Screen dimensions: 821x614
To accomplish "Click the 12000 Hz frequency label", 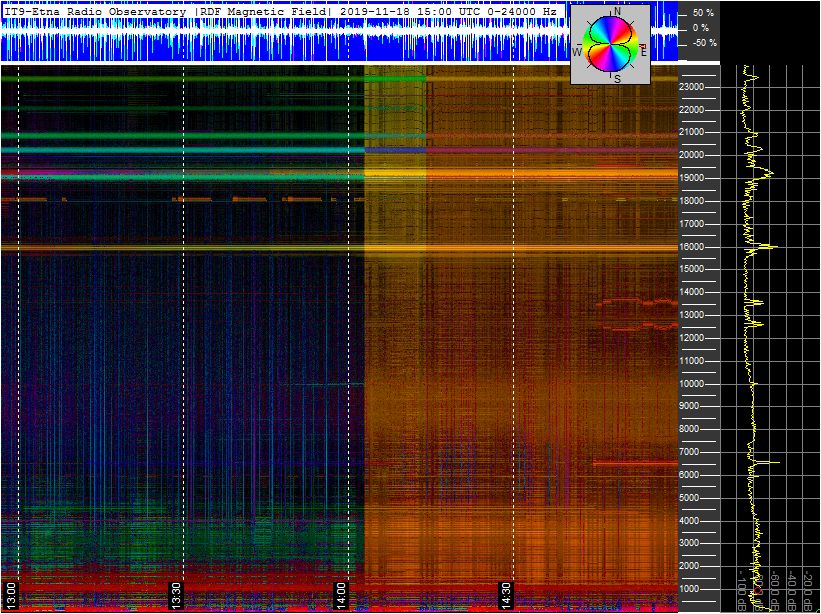I will pyautogui.click(x=691, y=338).
